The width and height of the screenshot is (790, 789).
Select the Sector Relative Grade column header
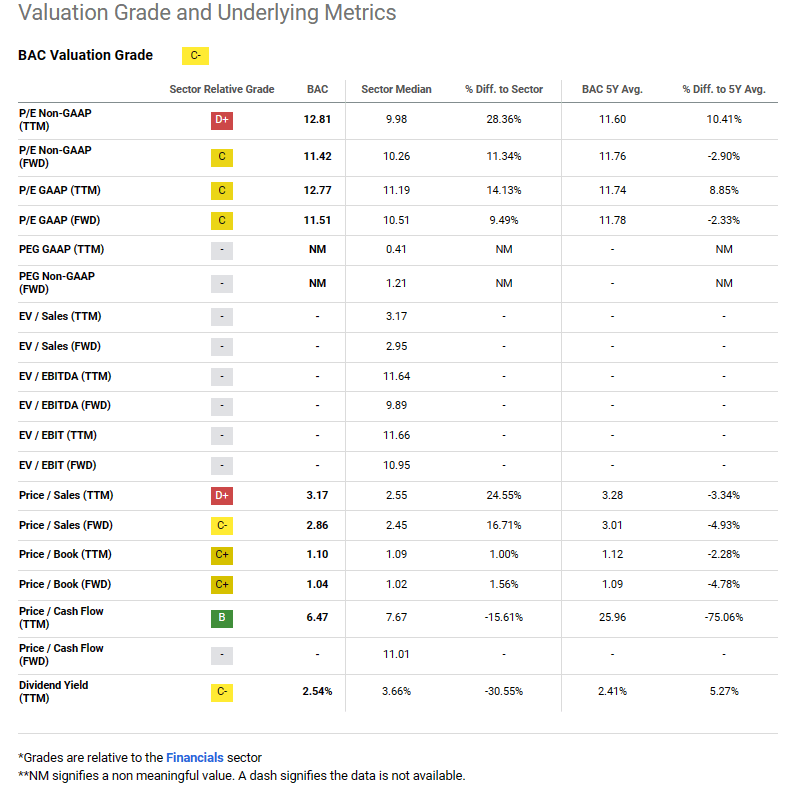pos(221,89)
